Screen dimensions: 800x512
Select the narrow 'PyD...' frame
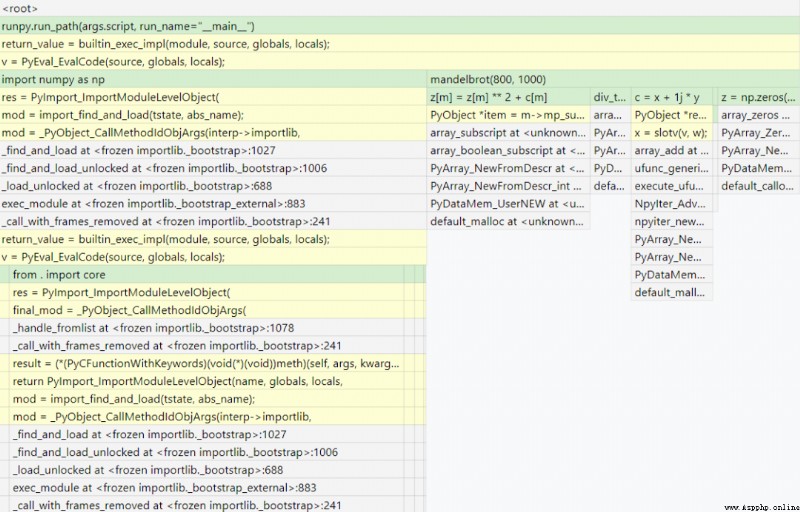click(x=610, y=168)
